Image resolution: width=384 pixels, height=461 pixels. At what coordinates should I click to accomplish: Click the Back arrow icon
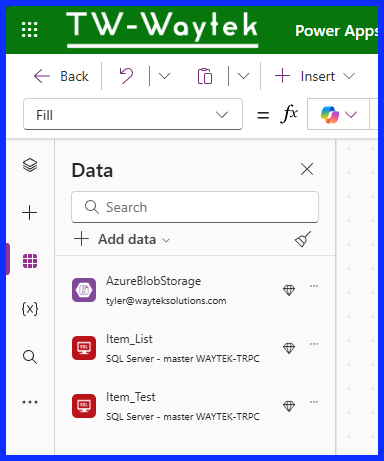tap(42, 76)
